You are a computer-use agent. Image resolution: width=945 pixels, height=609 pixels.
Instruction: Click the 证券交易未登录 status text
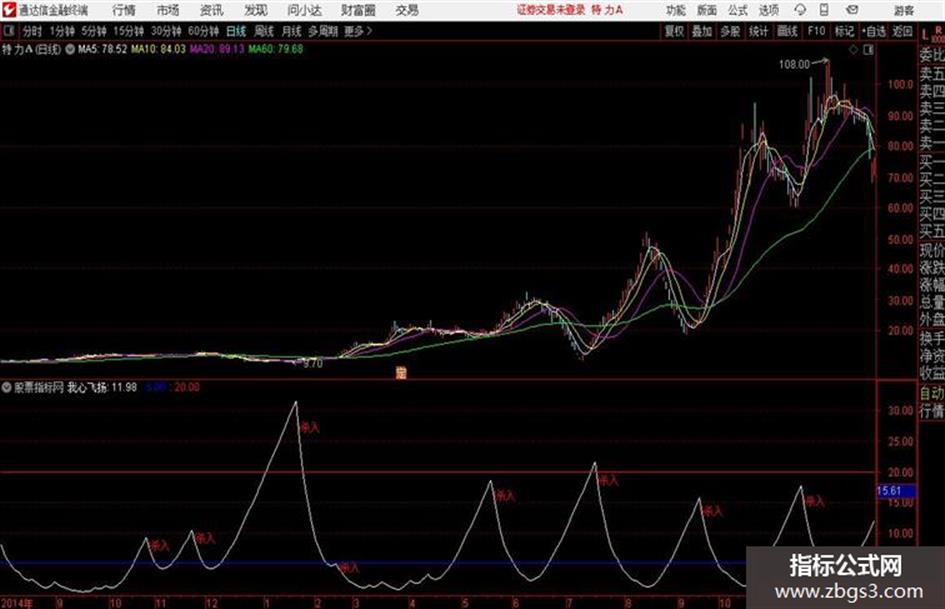coord(551,10)
